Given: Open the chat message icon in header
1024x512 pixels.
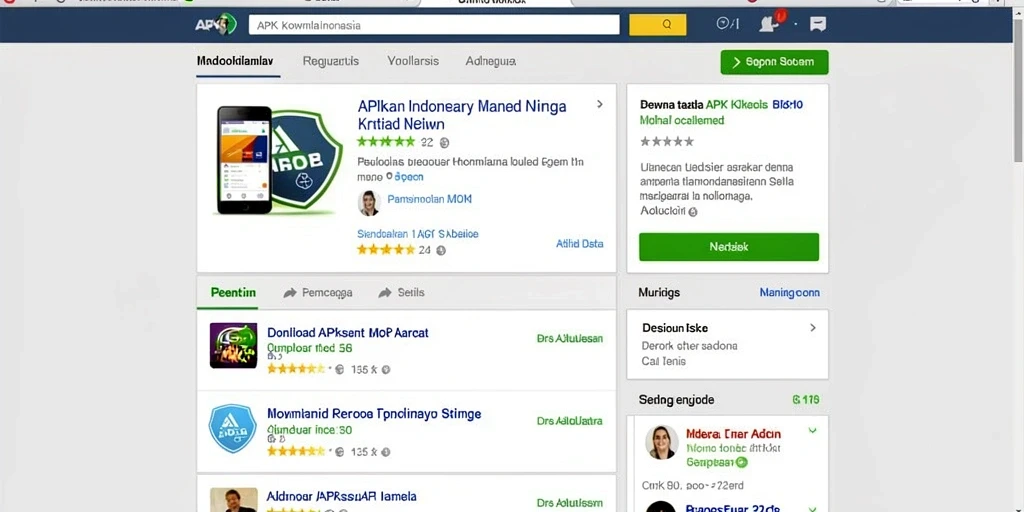Looking at the screenshot, I should (x=818, y=25).
